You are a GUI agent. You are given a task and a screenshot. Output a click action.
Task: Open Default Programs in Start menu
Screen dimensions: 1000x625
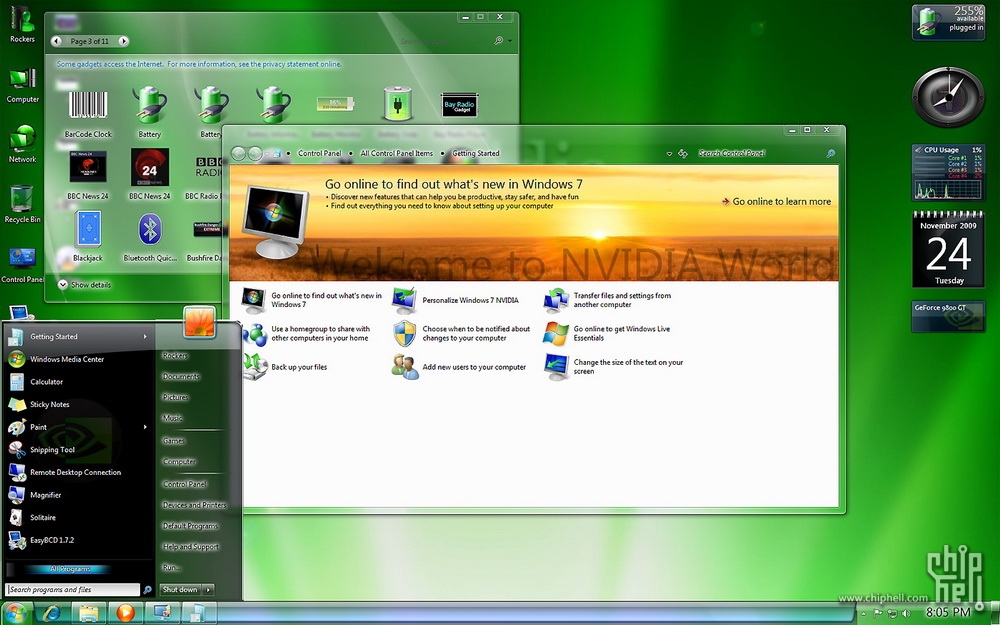pyautogui.click(x=190, y=526)
